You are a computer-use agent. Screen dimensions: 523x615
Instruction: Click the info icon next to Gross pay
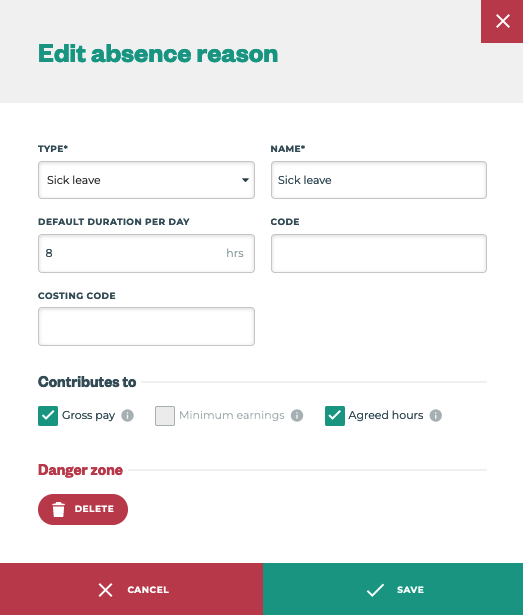pos(128,415)
